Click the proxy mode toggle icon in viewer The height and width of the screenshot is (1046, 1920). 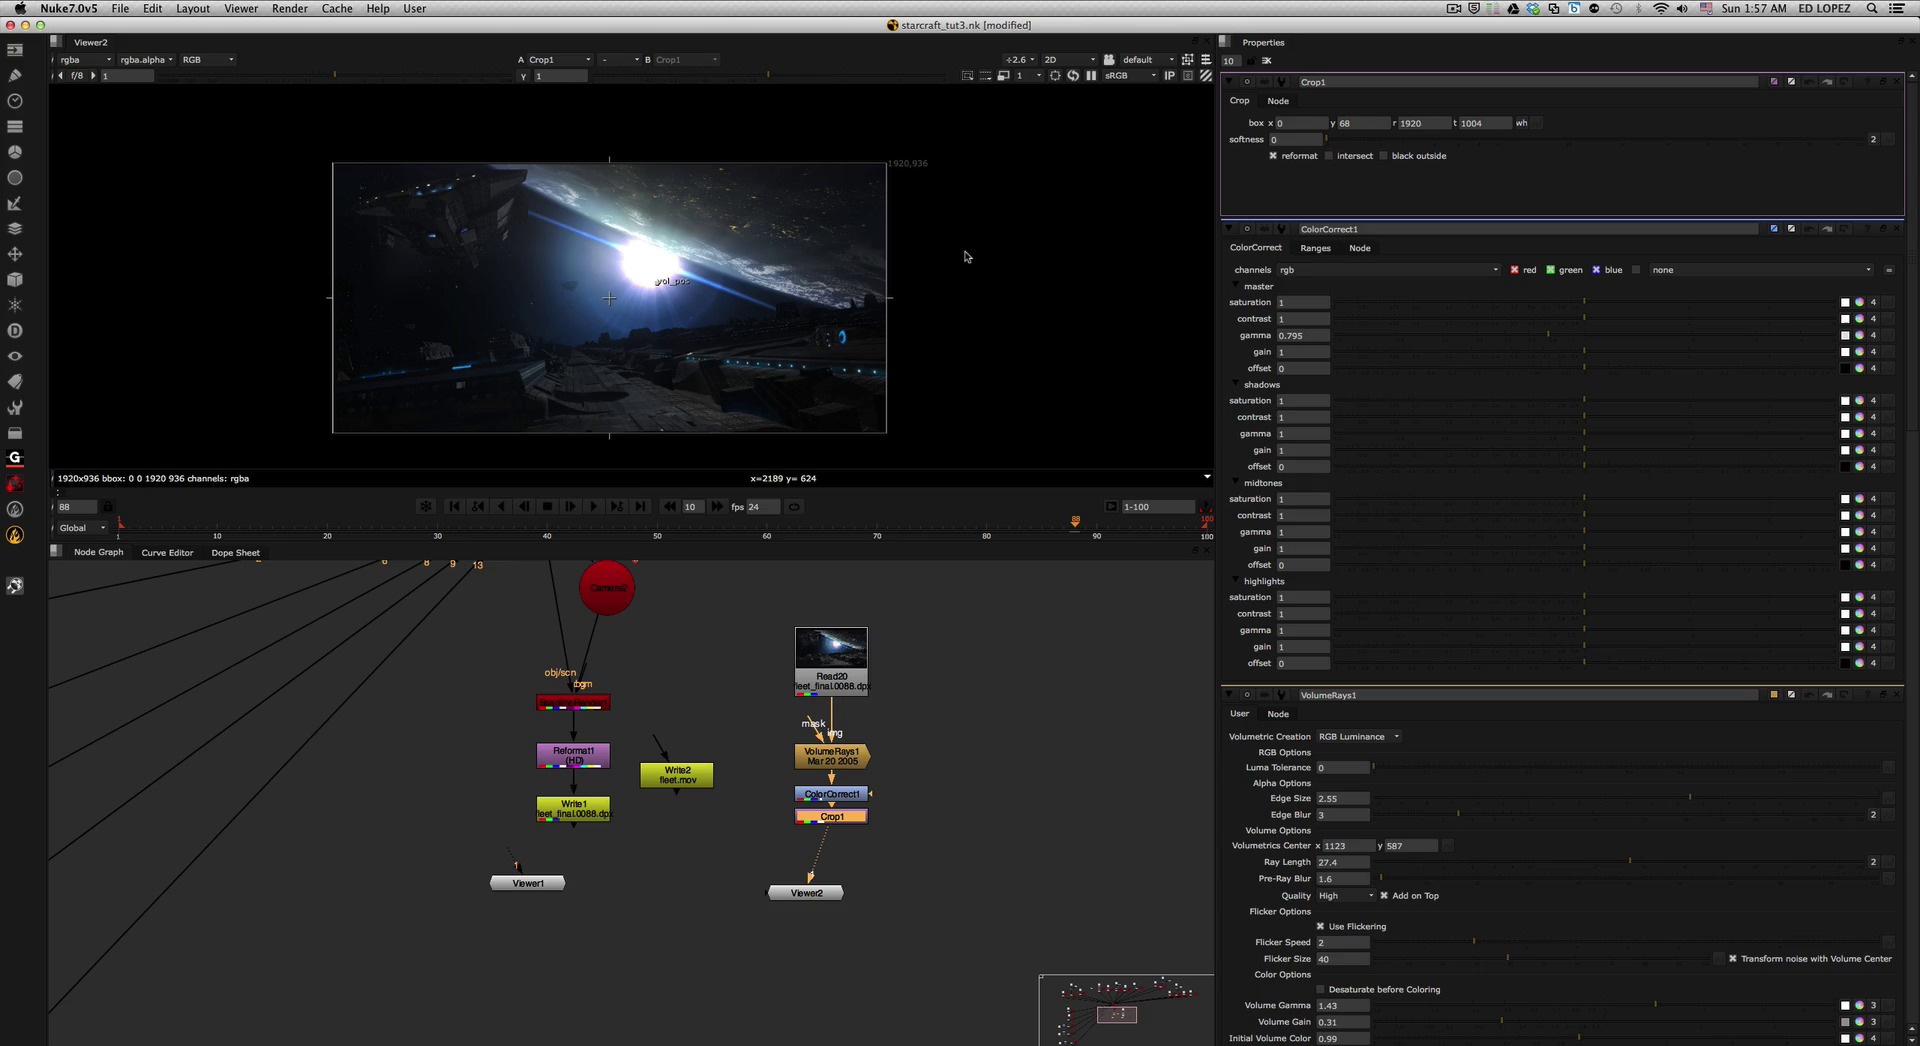[x=1003, y=76]
